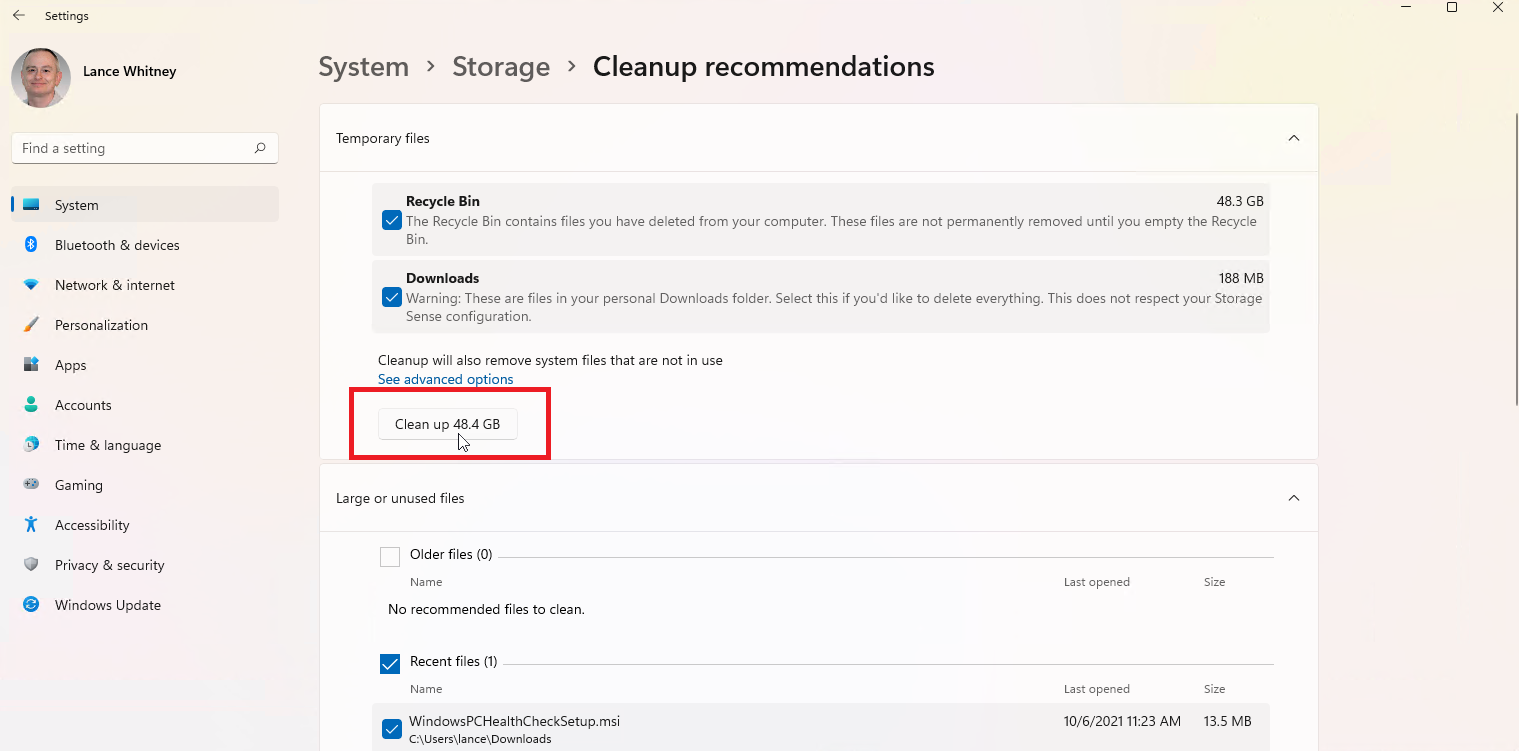The width and height of the screenshot is (1519, 751).
Task: Click Recycle Bin size 48.3 GB
Action: pos(1240,201)
